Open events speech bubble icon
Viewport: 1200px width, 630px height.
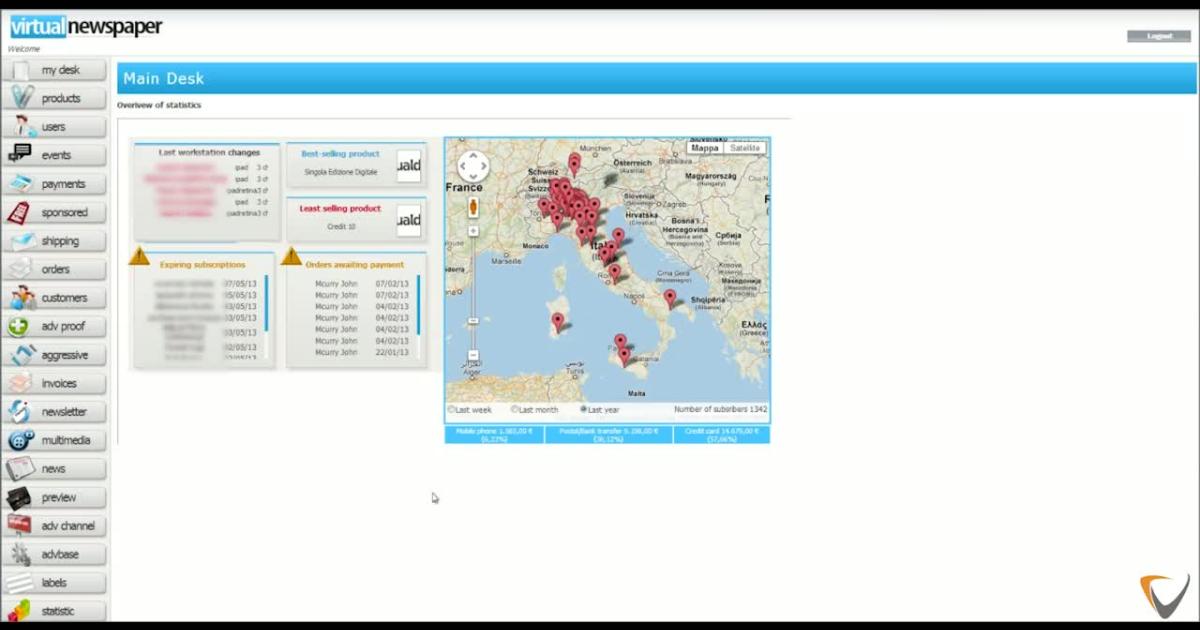(x=20, y=155)
